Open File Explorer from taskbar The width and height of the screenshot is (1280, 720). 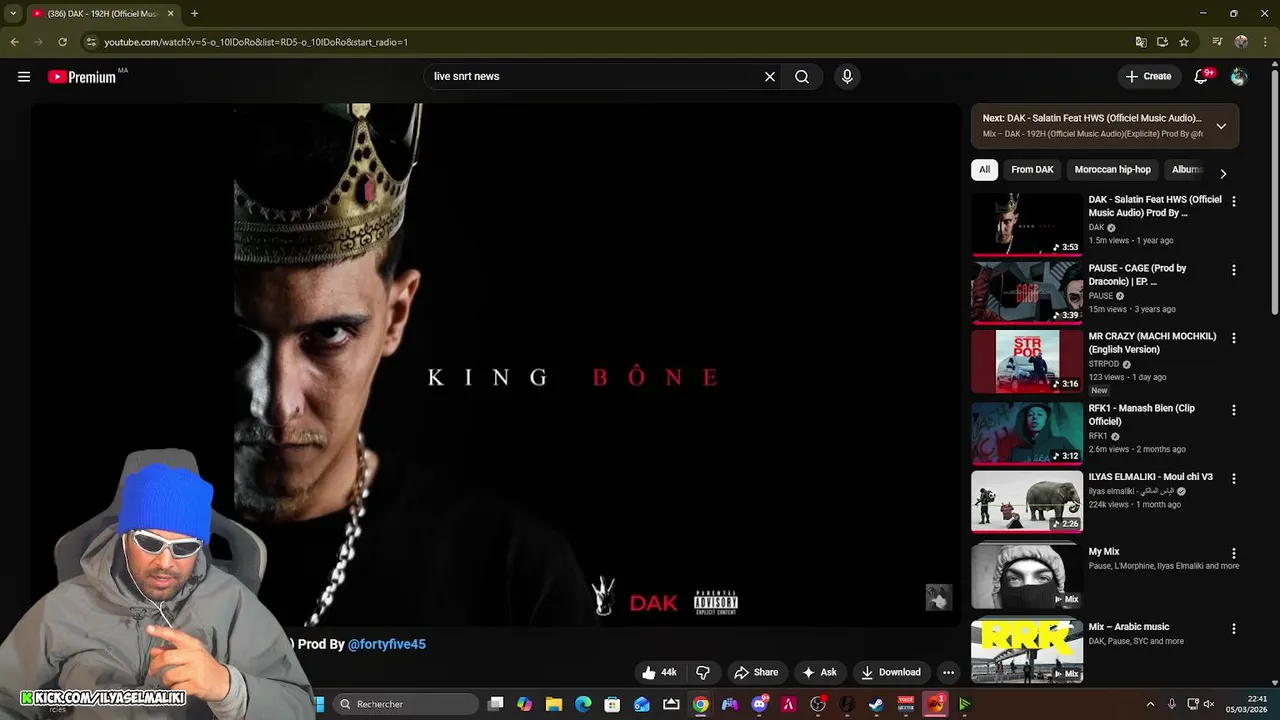pyautogui.click(x=554, y=704)
